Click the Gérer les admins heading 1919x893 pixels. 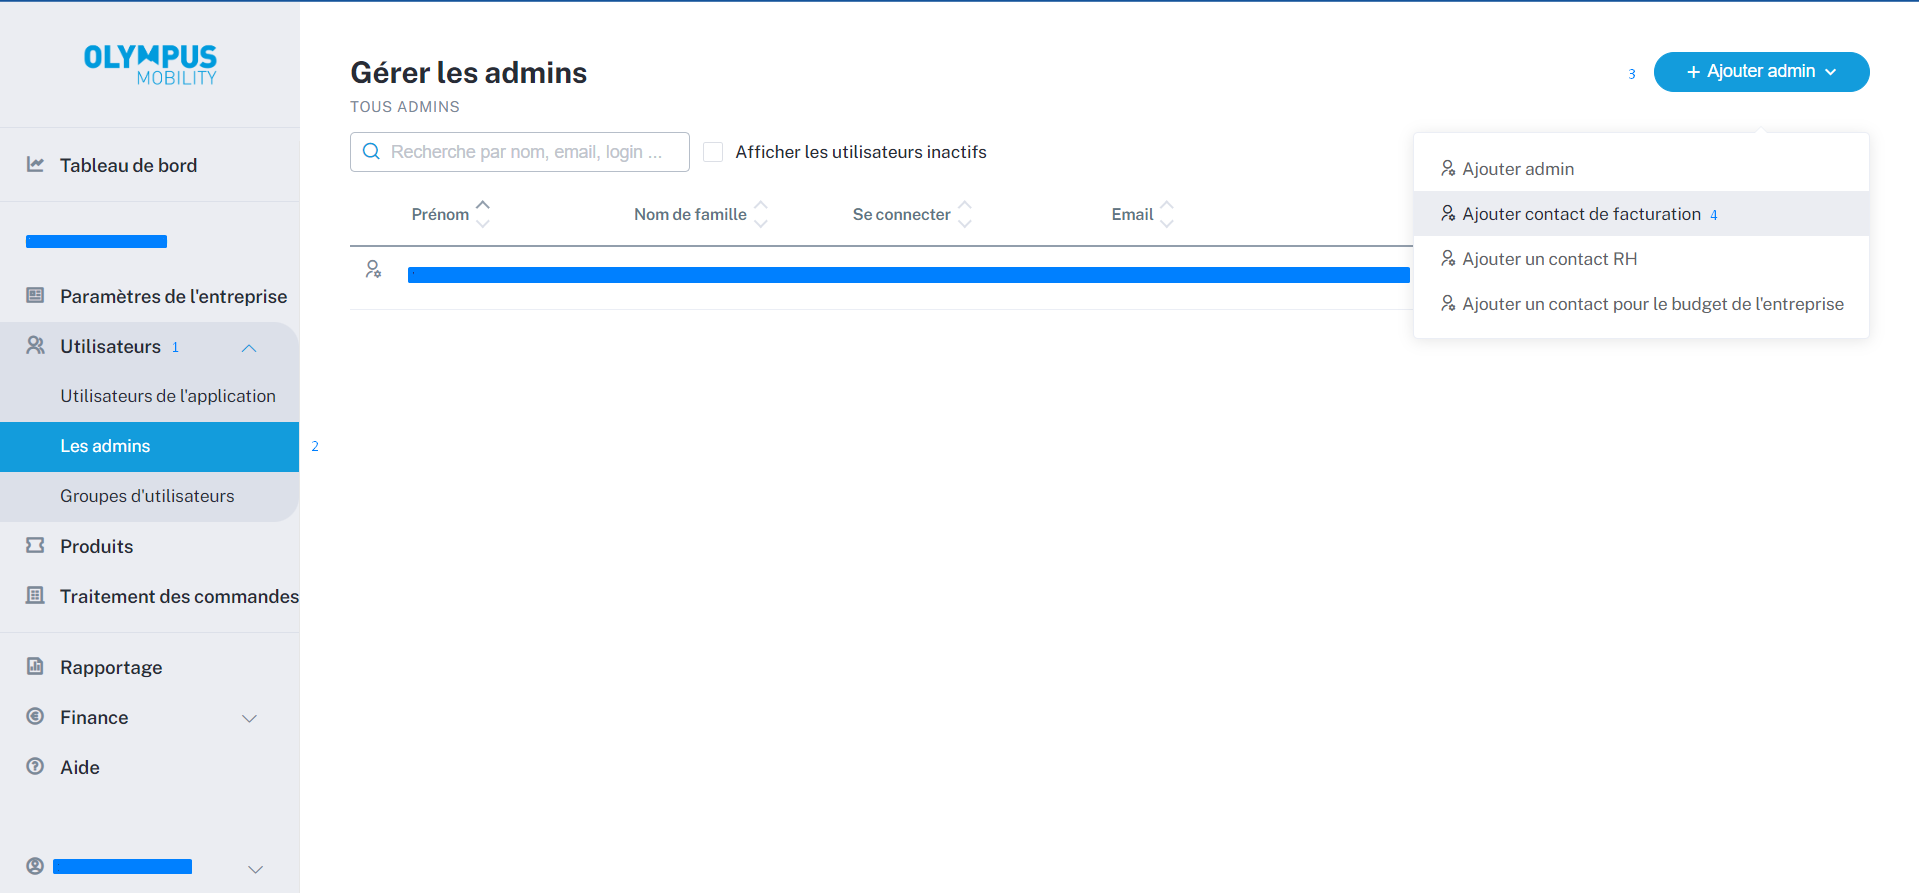pyautogui.click(x=468, y=73)
